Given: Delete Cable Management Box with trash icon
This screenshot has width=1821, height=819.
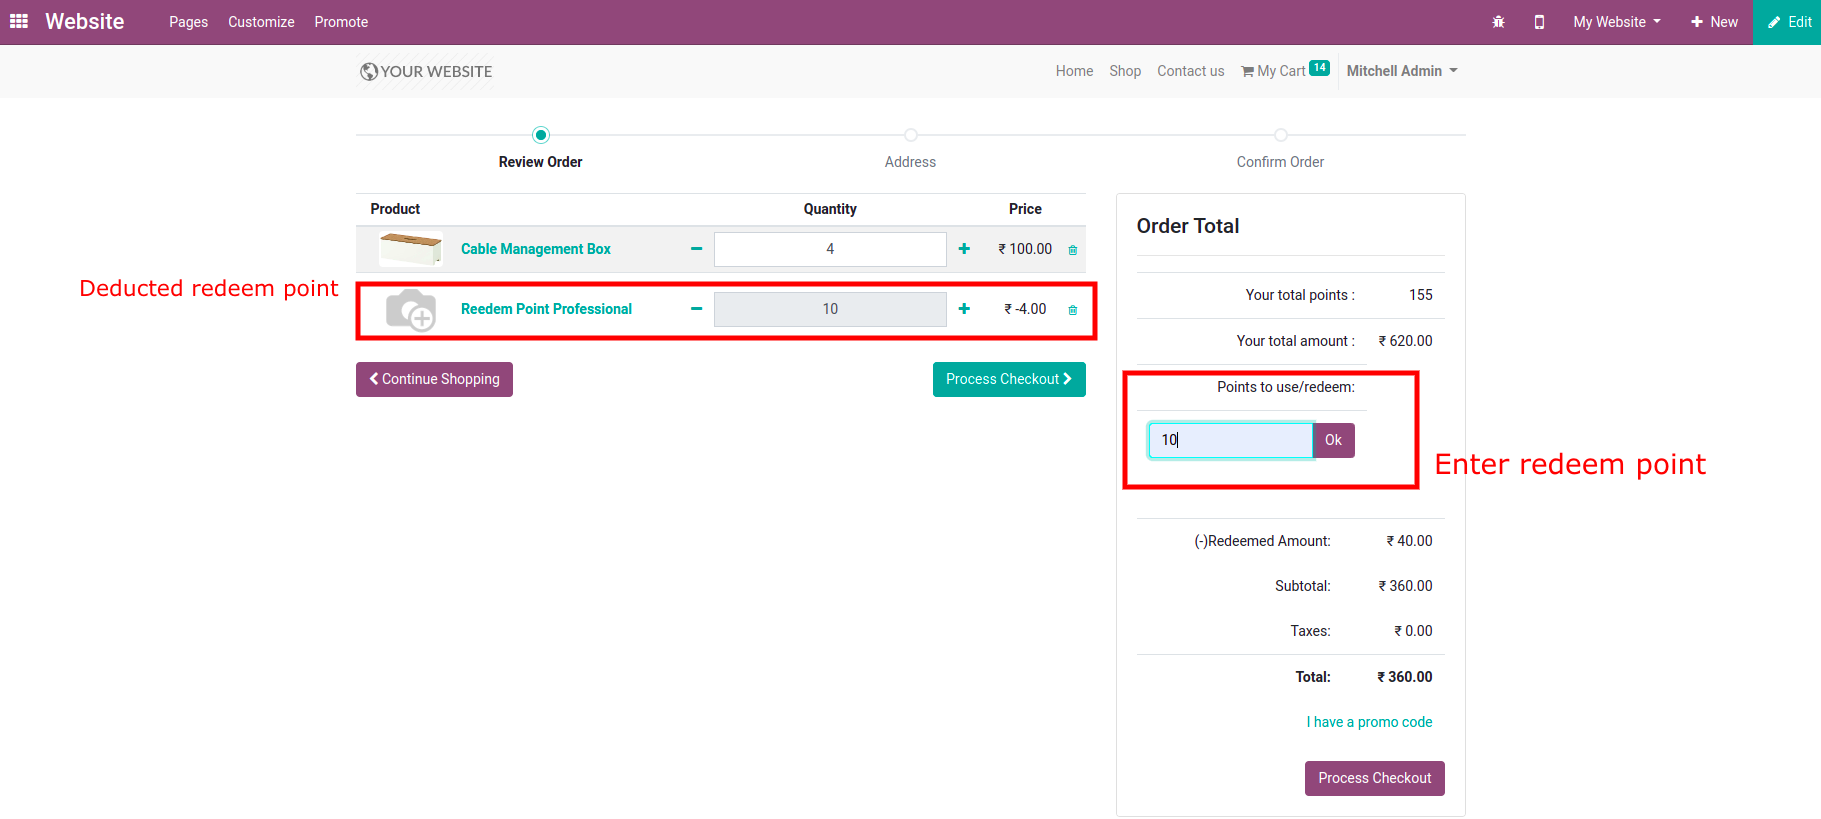Looking at the screenshot, I should click(1073, 250).
